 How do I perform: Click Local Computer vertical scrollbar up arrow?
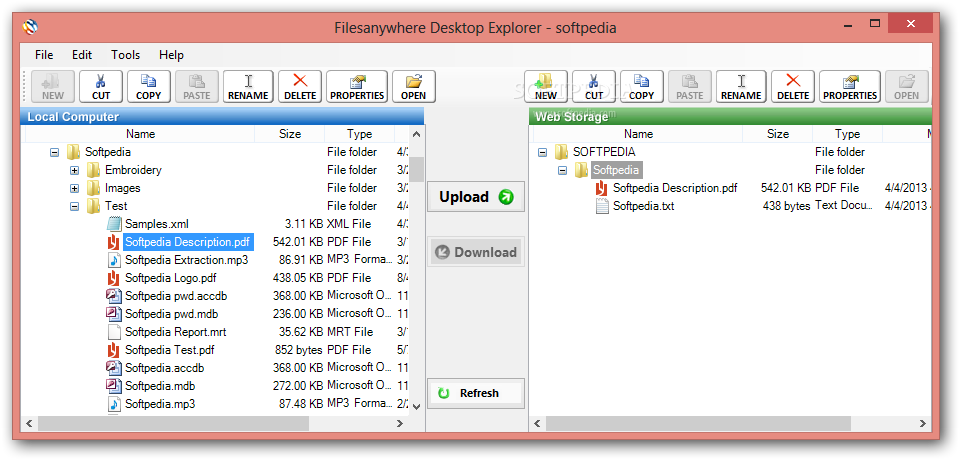coord(416,134)
